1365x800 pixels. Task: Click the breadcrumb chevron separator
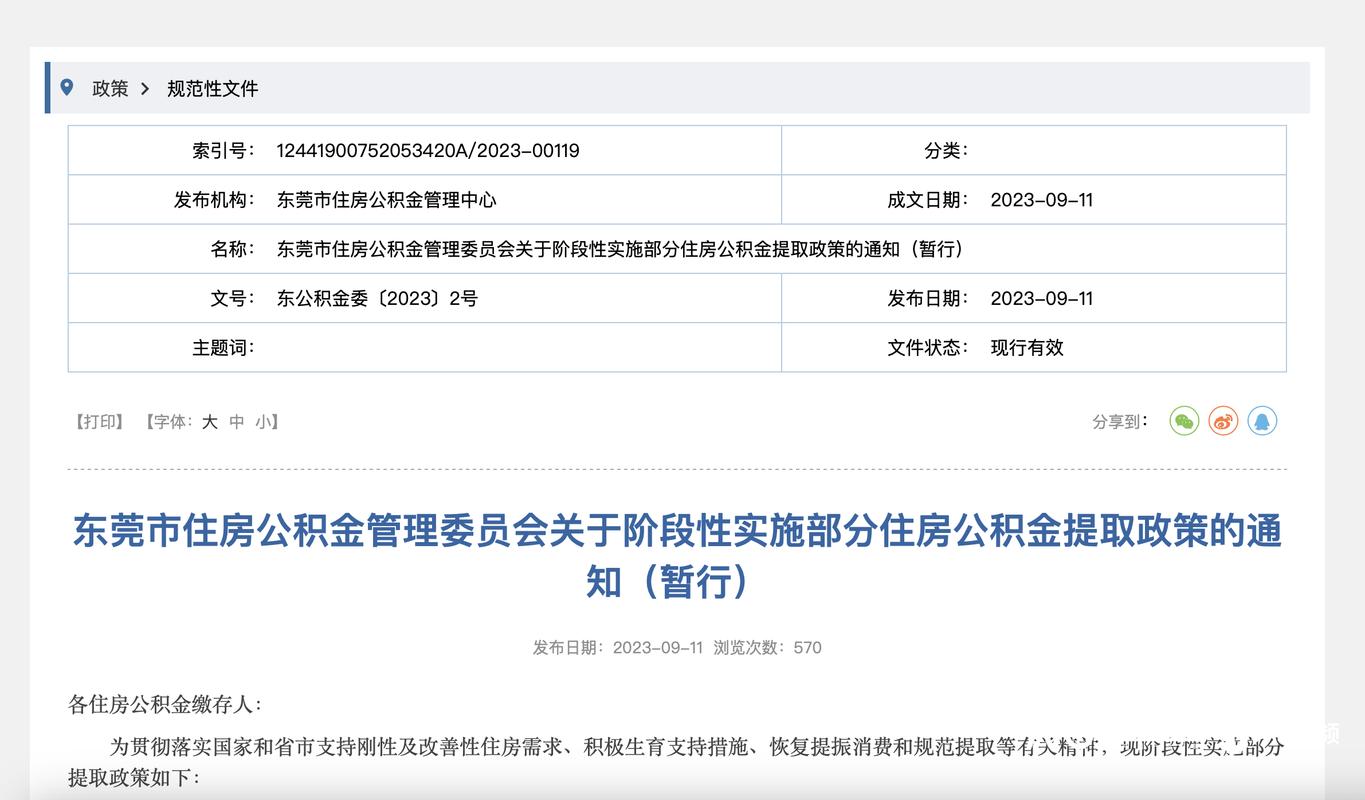tap(145, 88)
